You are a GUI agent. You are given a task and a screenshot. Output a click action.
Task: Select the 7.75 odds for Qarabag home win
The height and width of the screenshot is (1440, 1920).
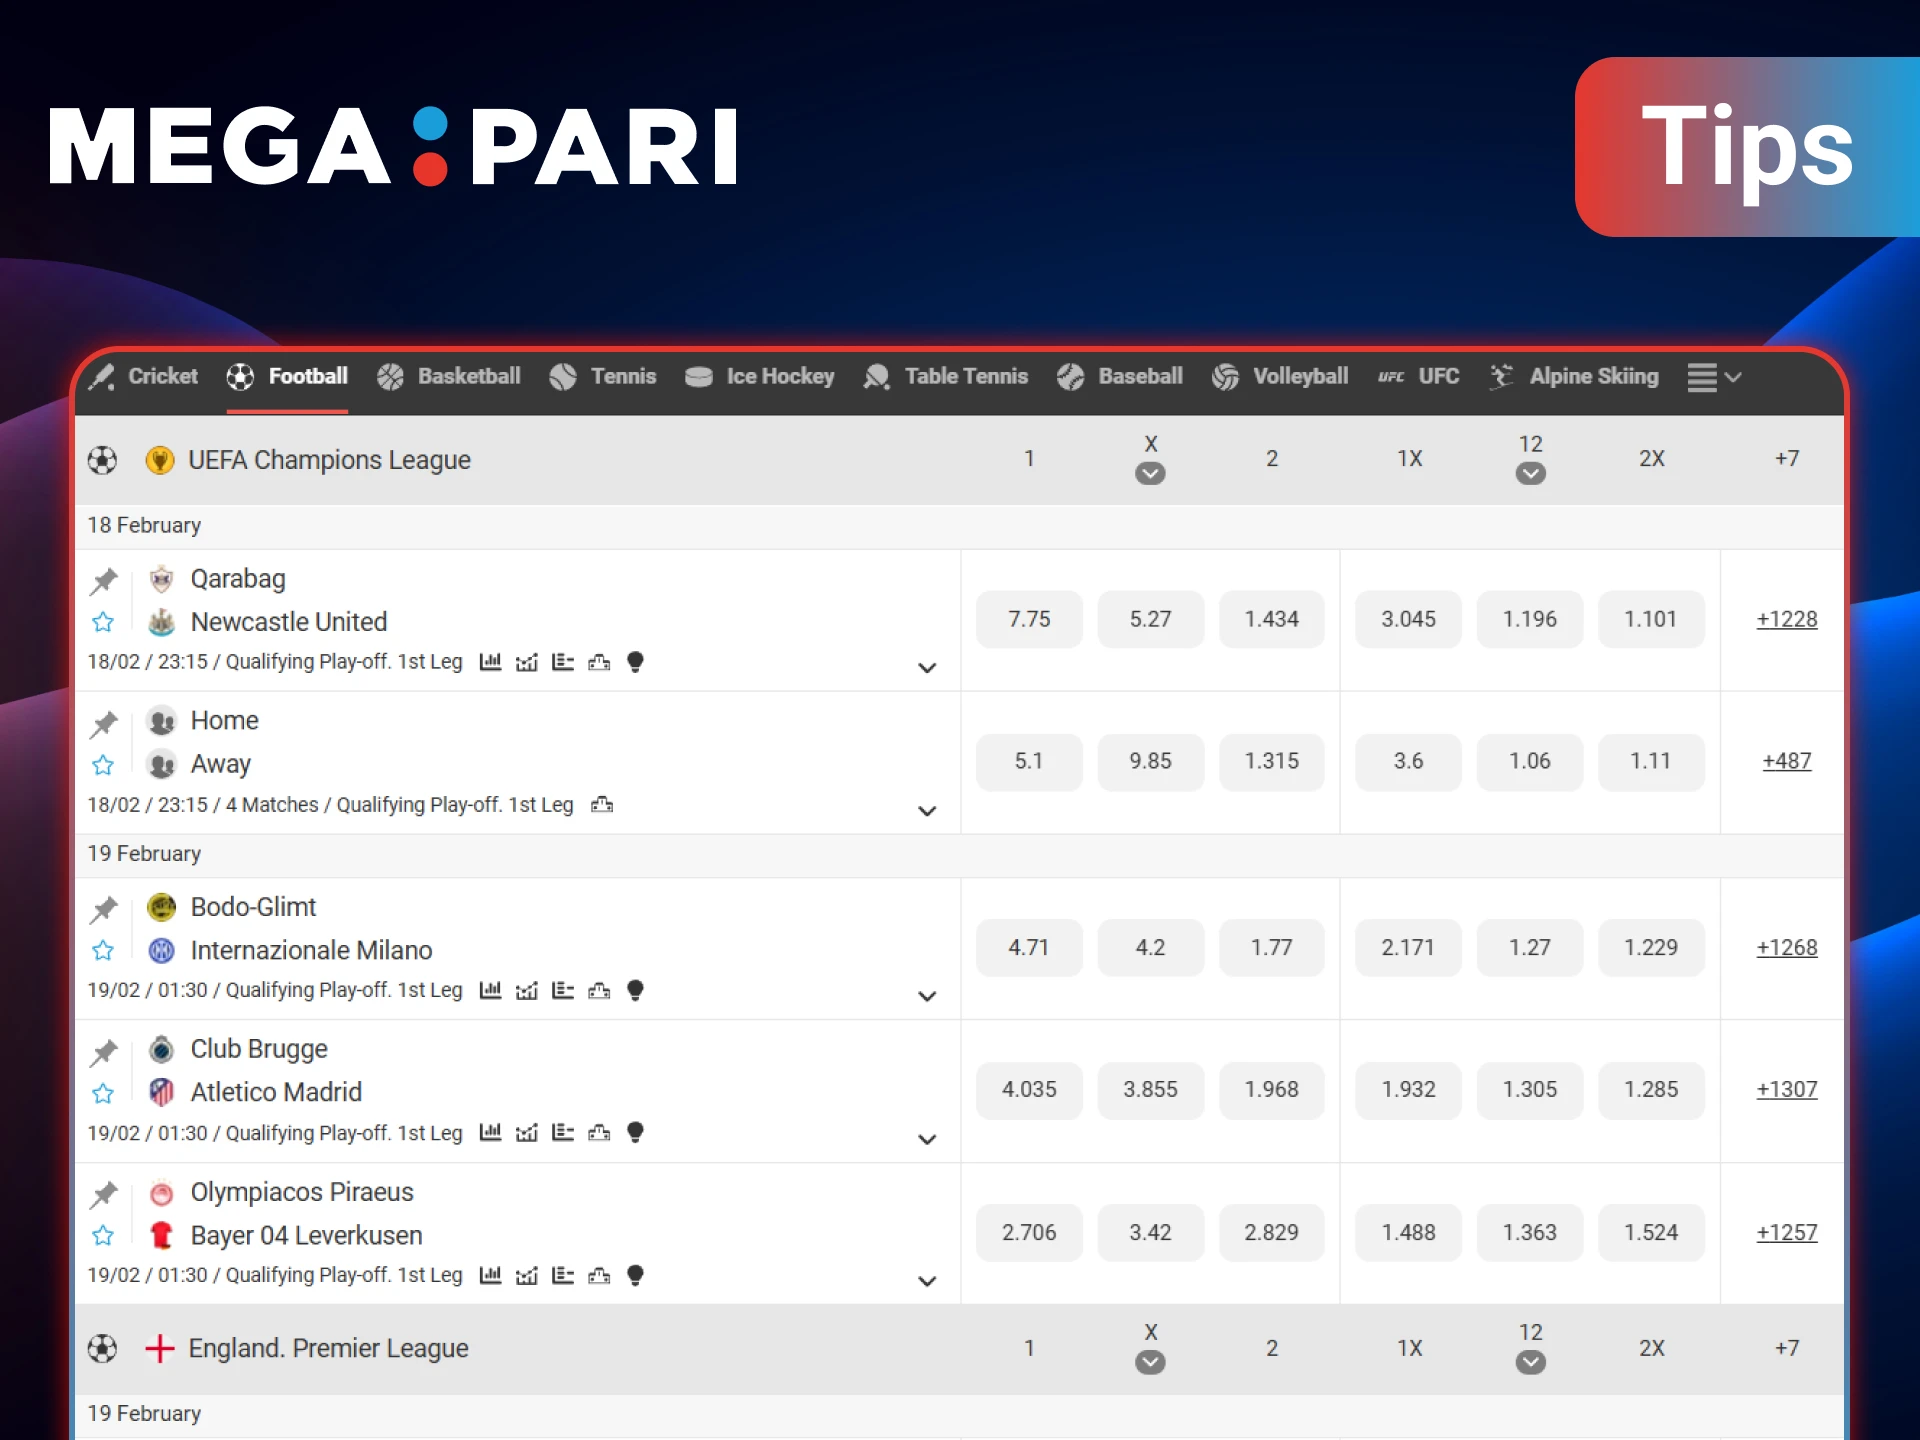1029,619
